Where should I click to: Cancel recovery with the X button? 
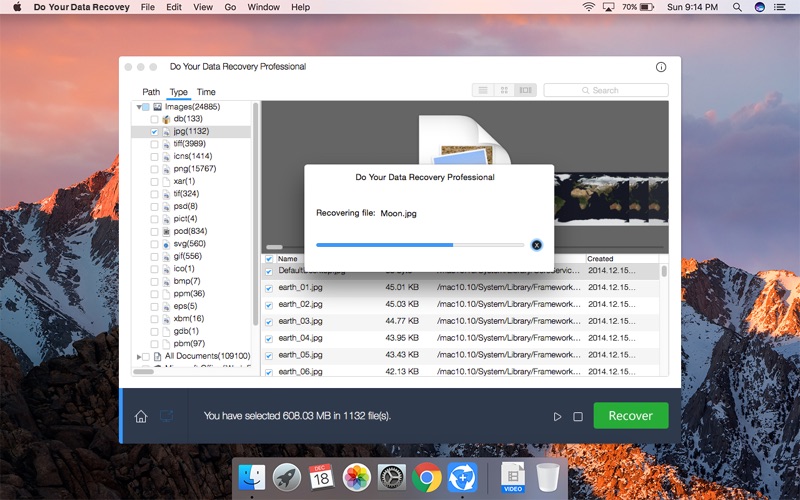(x=536, y=245)
